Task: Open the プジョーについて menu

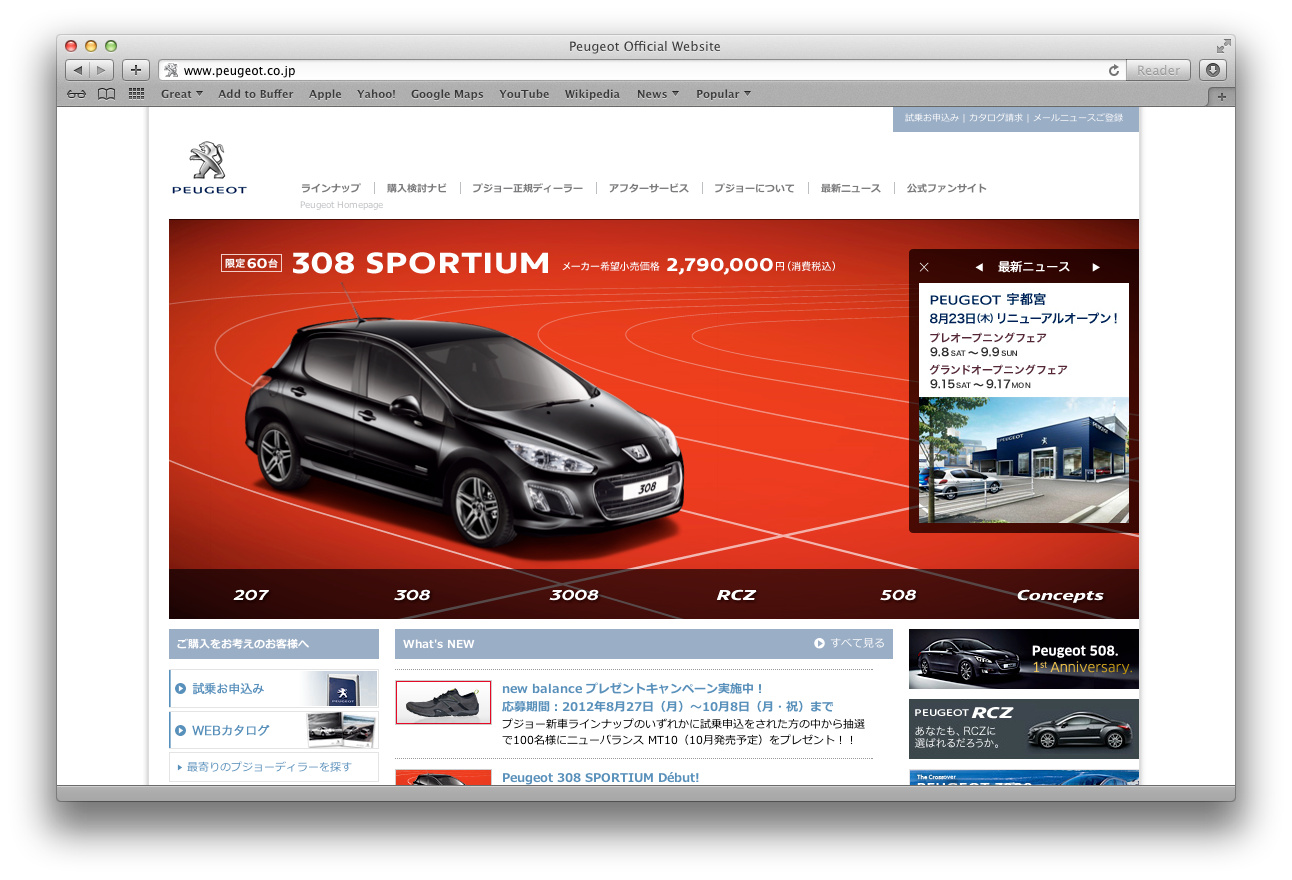Action: (x=754, y=188)
